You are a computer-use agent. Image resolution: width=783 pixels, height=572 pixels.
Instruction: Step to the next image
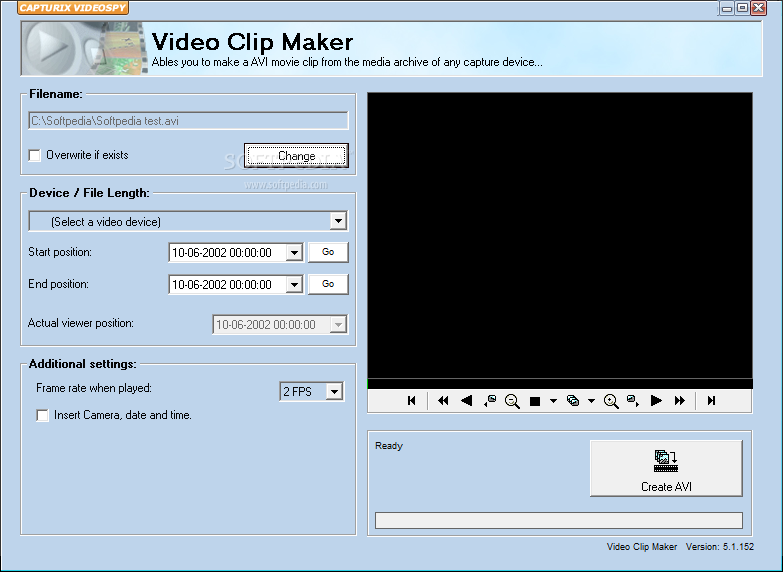pos(633,401)
